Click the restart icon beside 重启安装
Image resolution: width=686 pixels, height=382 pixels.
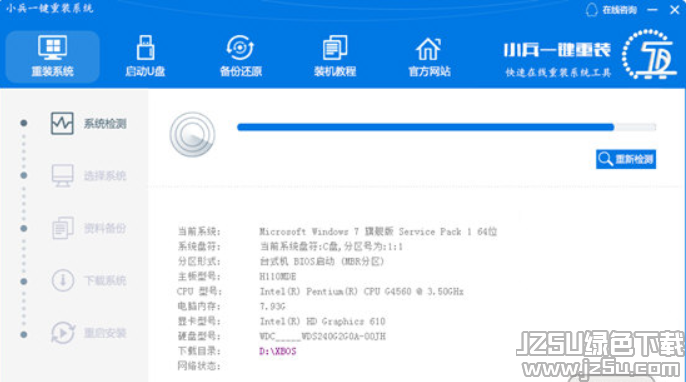(x=63, y=333)
